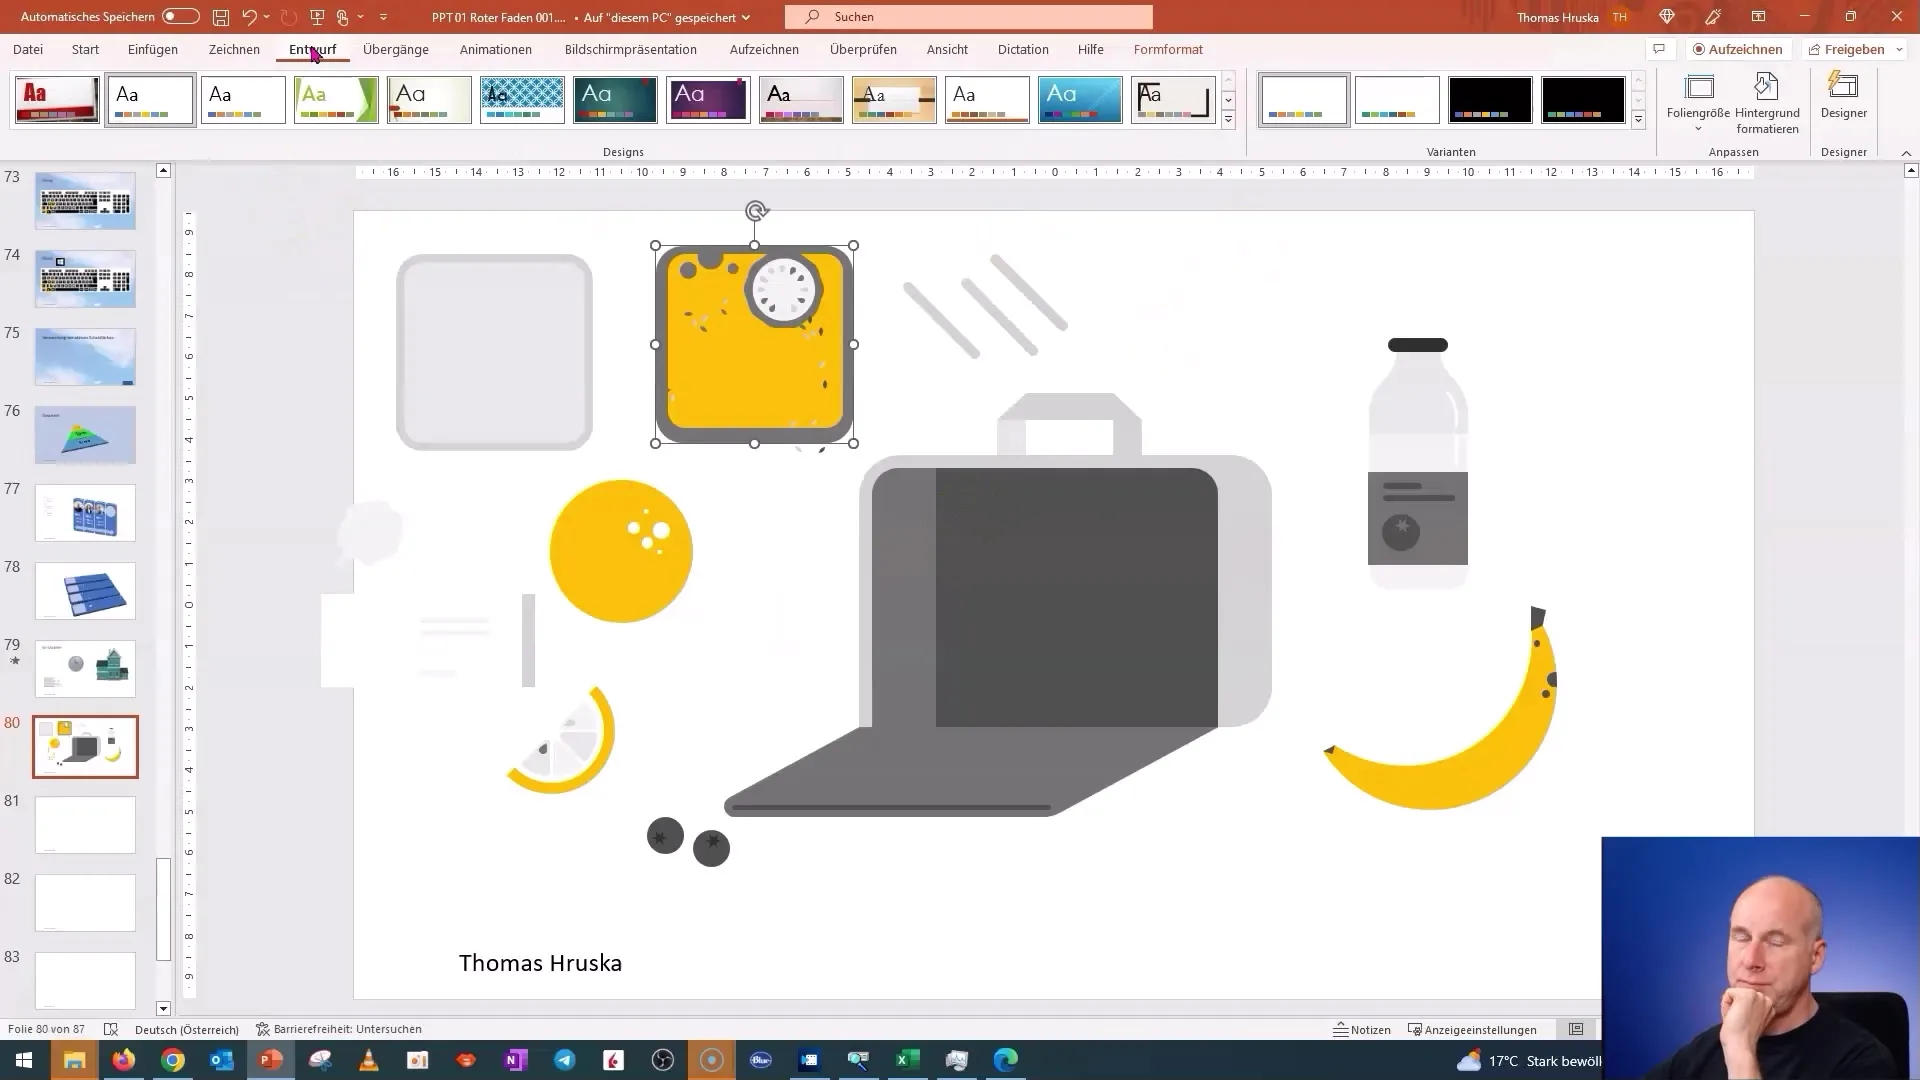Click the pen/ink icon in title bar
The image size is (1920, 1080).
point(1713,17)
